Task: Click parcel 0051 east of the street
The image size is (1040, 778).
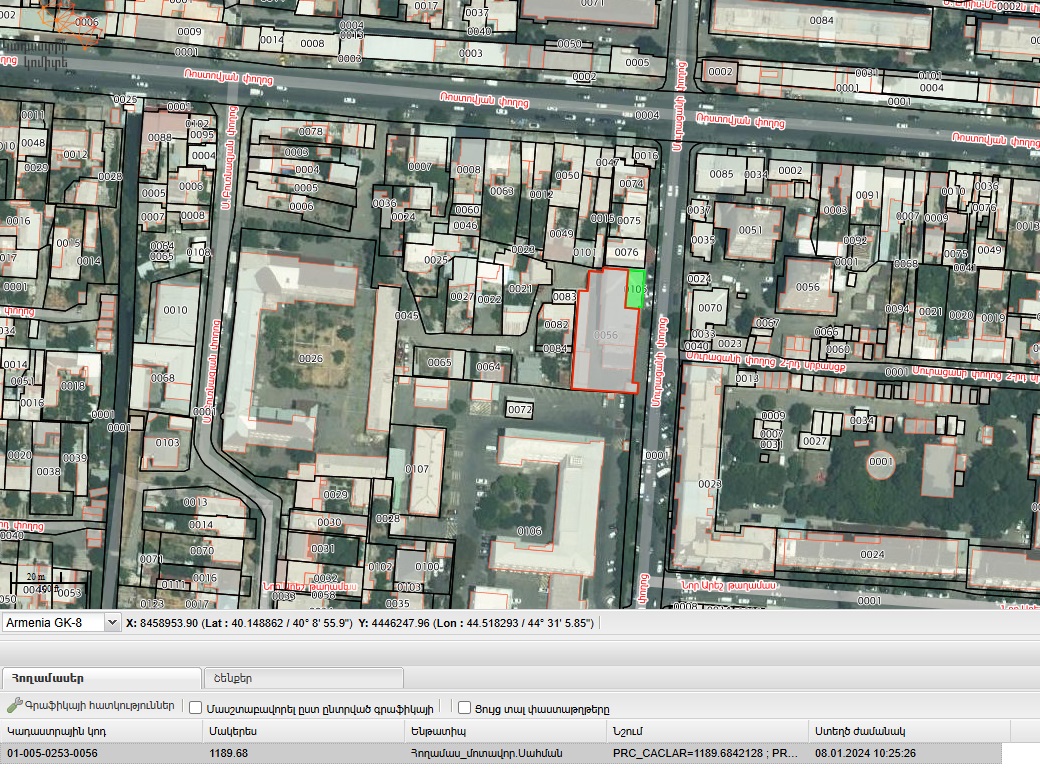Action: [750, 230]
